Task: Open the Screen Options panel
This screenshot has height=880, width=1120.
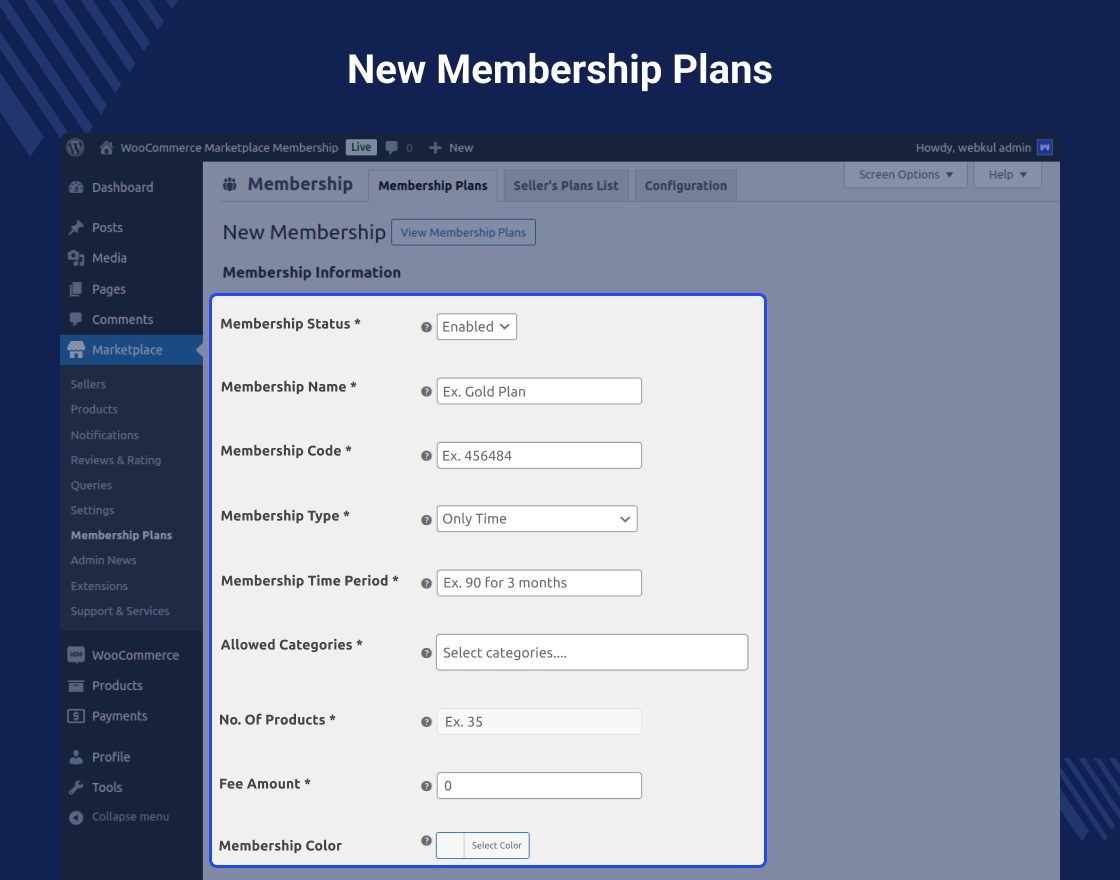Action: (x=905, y=174)
